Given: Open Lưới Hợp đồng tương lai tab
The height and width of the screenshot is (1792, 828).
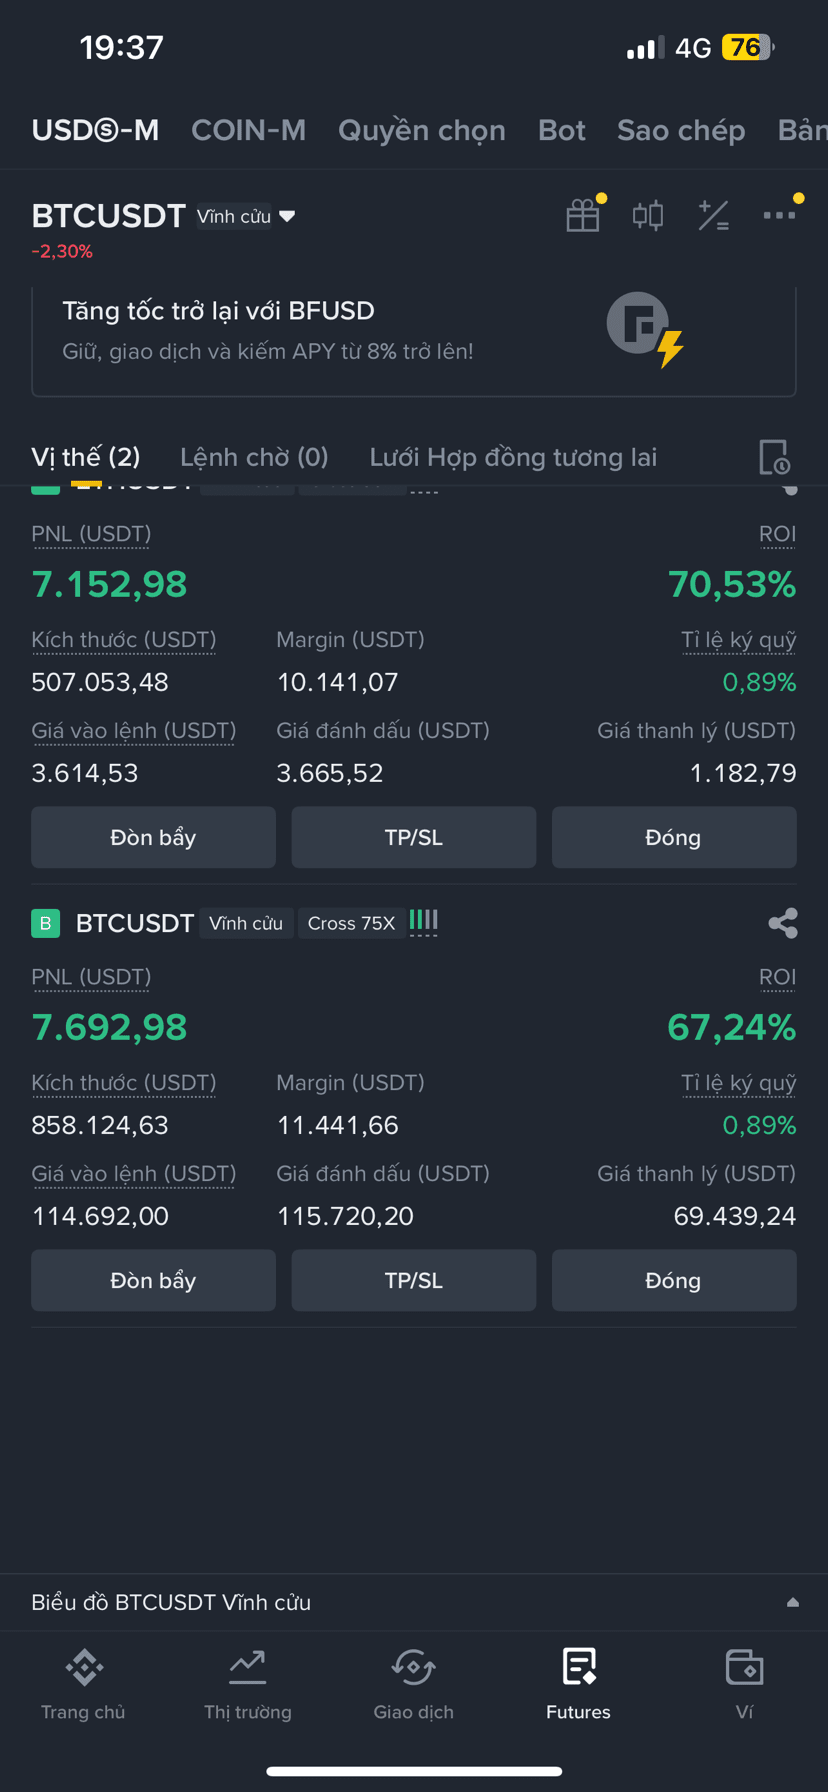Looking at the screenshot, I should pos(513,457).
